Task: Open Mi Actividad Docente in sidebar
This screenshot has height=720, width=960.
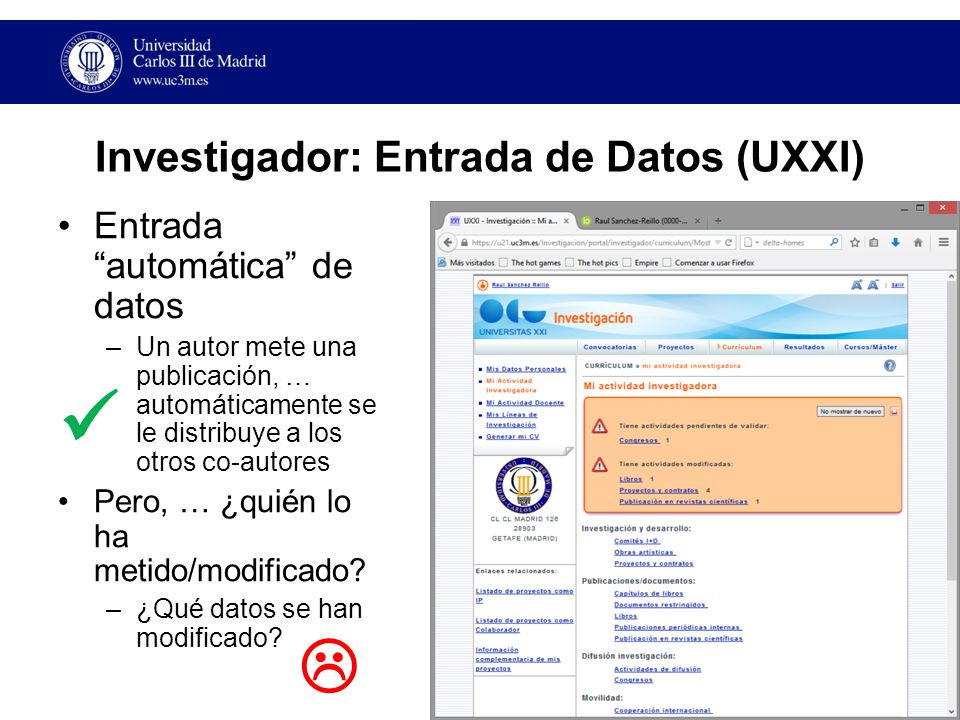Action: (x=525, y=403)
